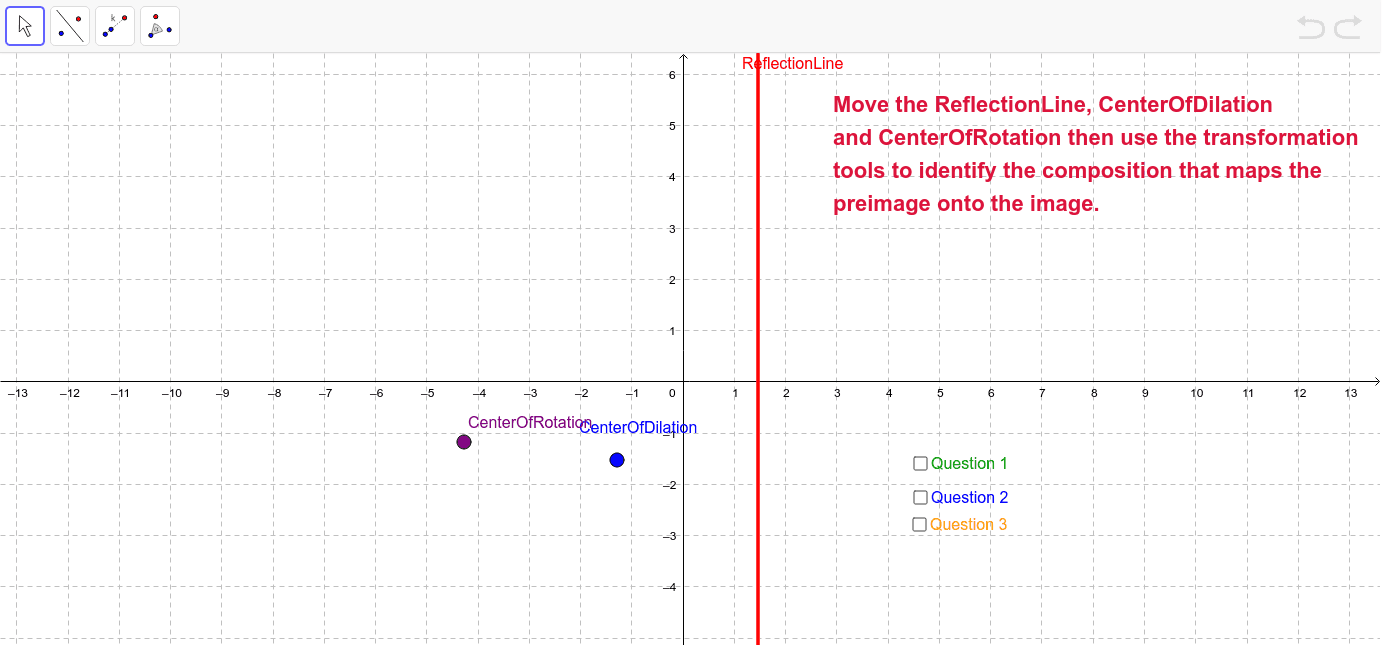Select the Reflect about Line tool
This screenshot has height=647, width=1382.
[69, 25]
